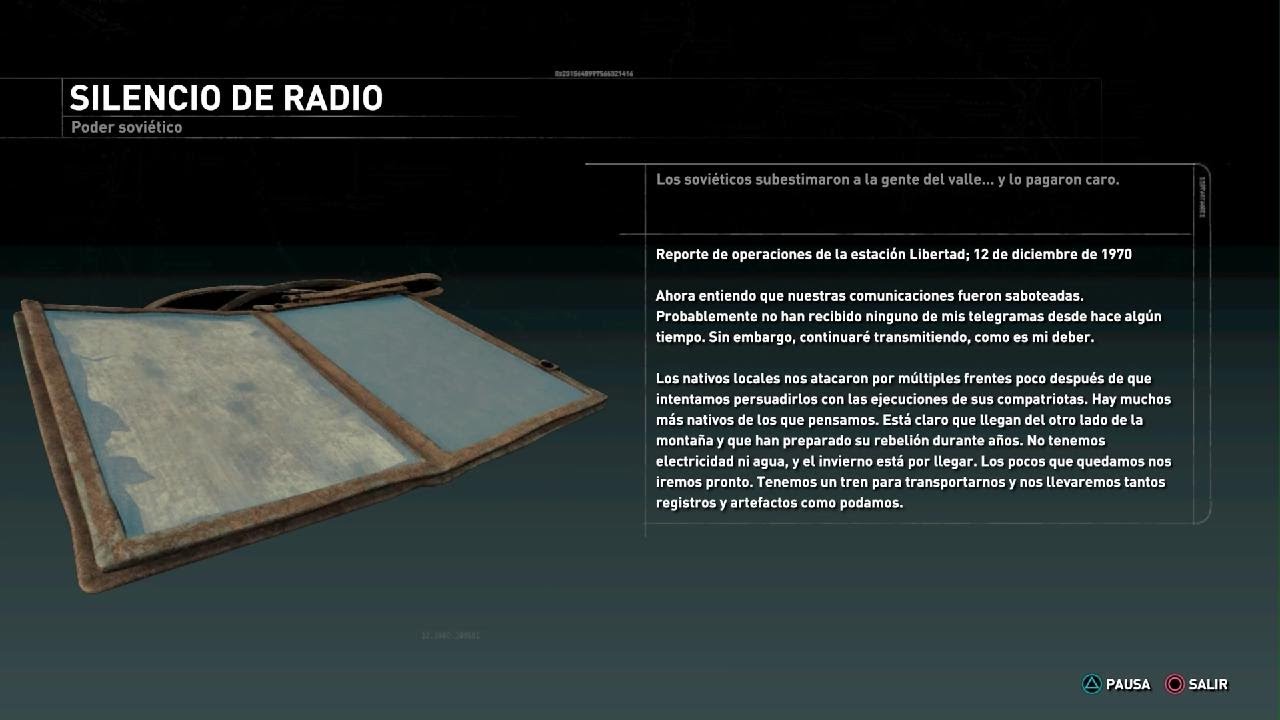Image resolution: width=1280 pixels, height=720 pixels.
Task: Click the triangle button icon for Pausa
Action: pos(1091,684)
